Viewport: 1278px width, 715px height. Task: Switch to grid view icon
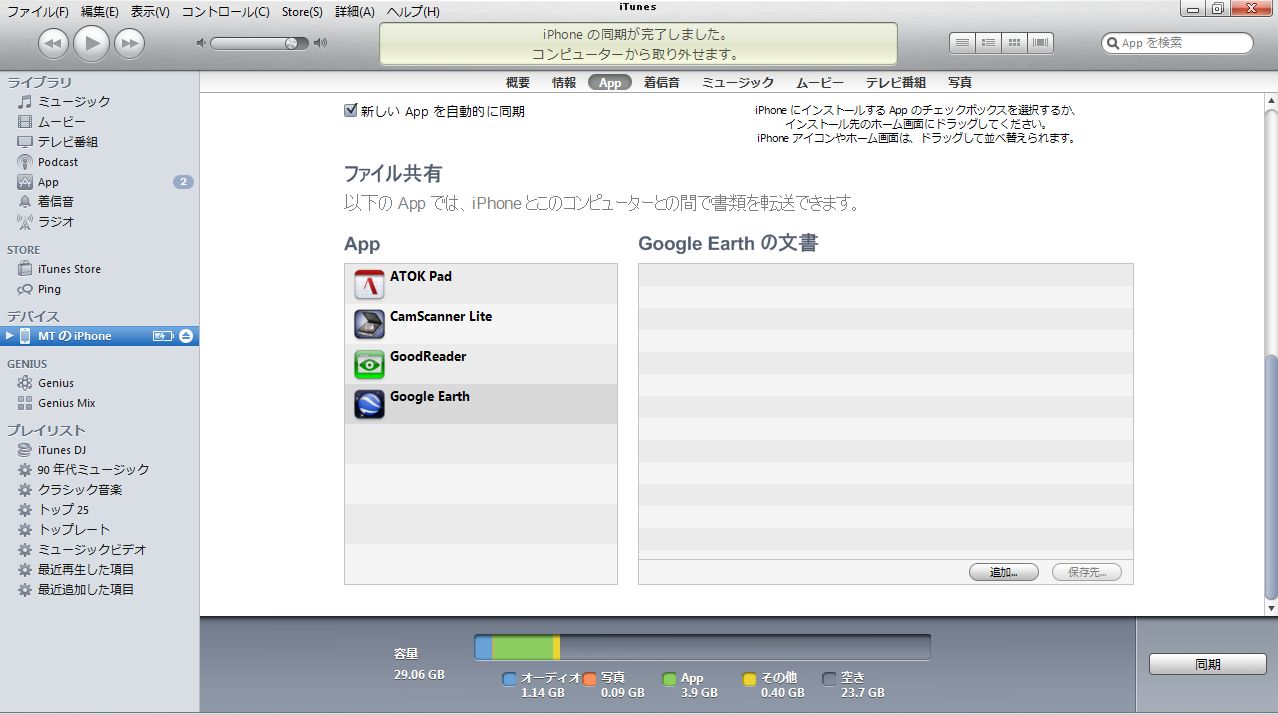1015,43
